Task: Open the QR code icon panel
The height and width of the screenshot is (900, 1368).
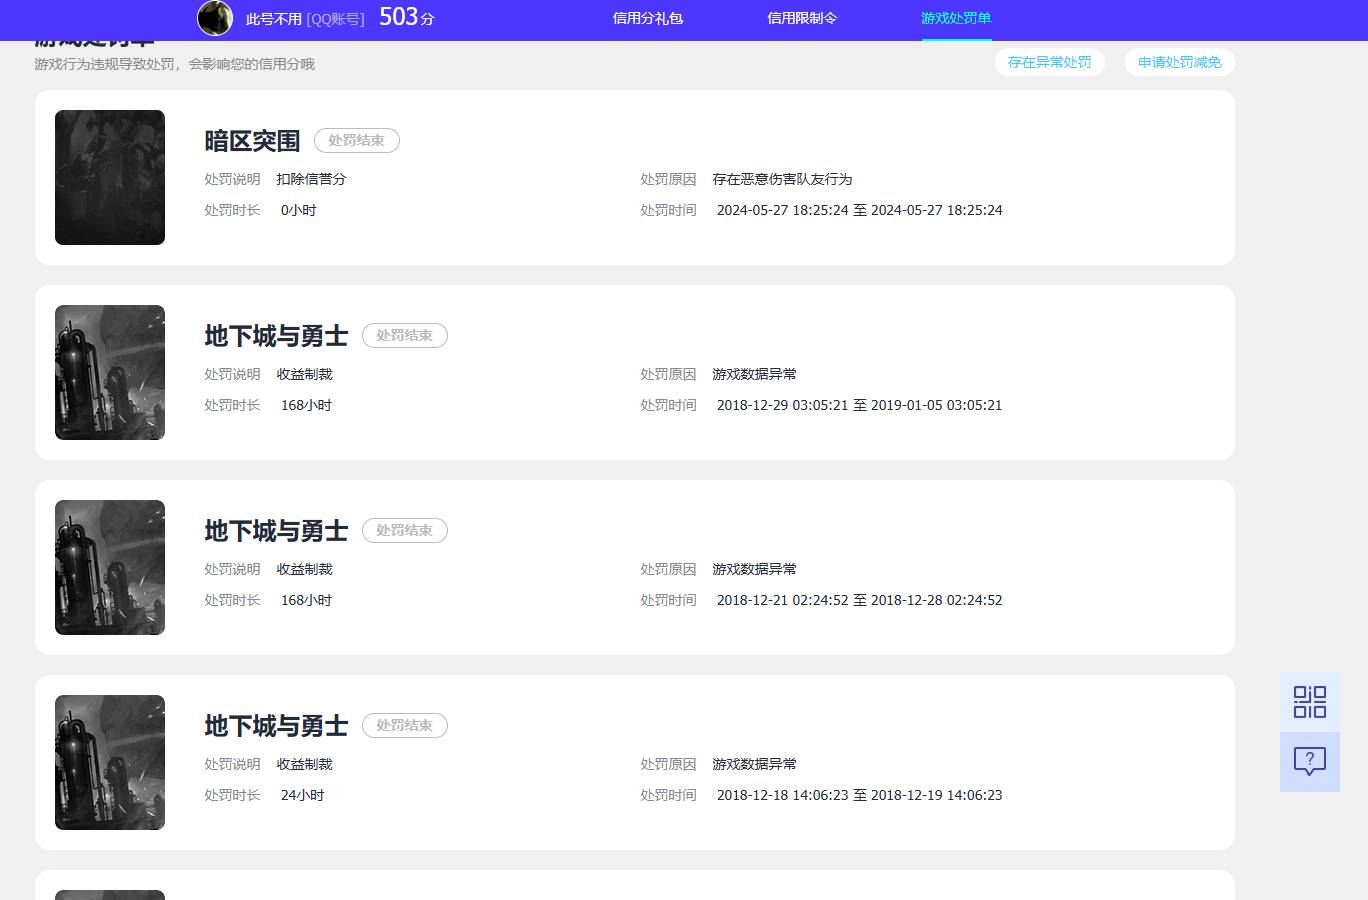Action: point(1309,702)
